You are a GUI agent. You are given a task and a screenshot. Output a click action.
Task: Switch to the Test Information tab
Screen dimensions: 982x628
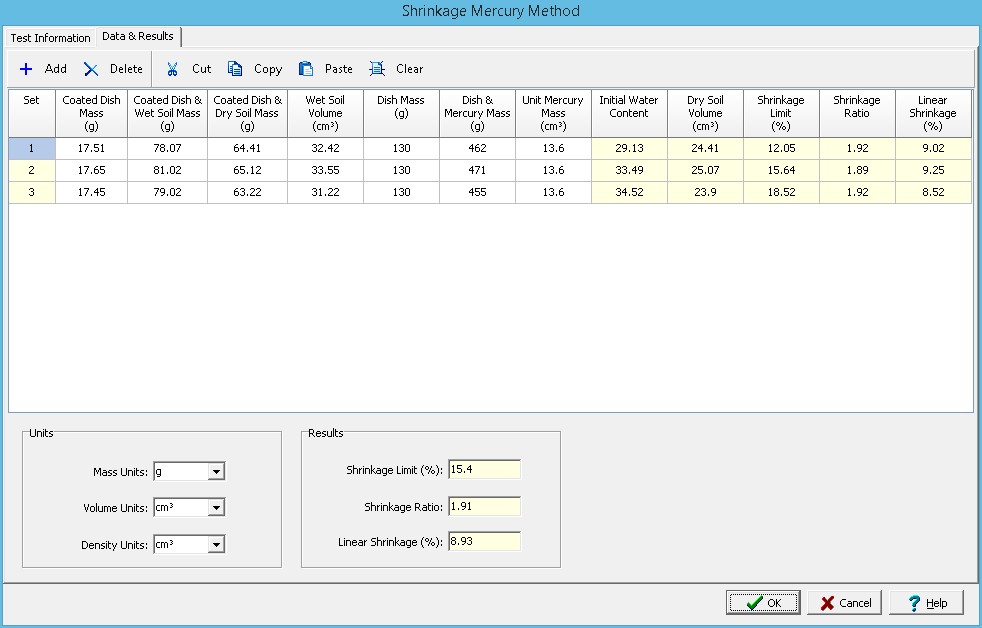coord(50,38)
